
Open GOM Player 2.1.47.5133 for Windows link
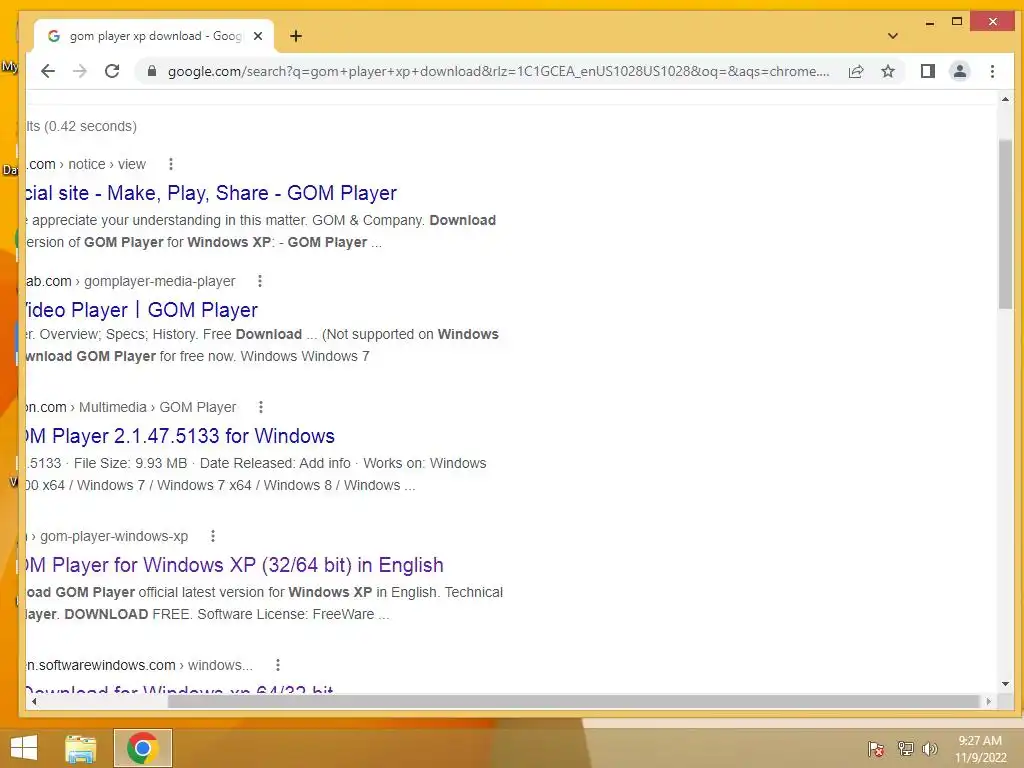(180, 436)
